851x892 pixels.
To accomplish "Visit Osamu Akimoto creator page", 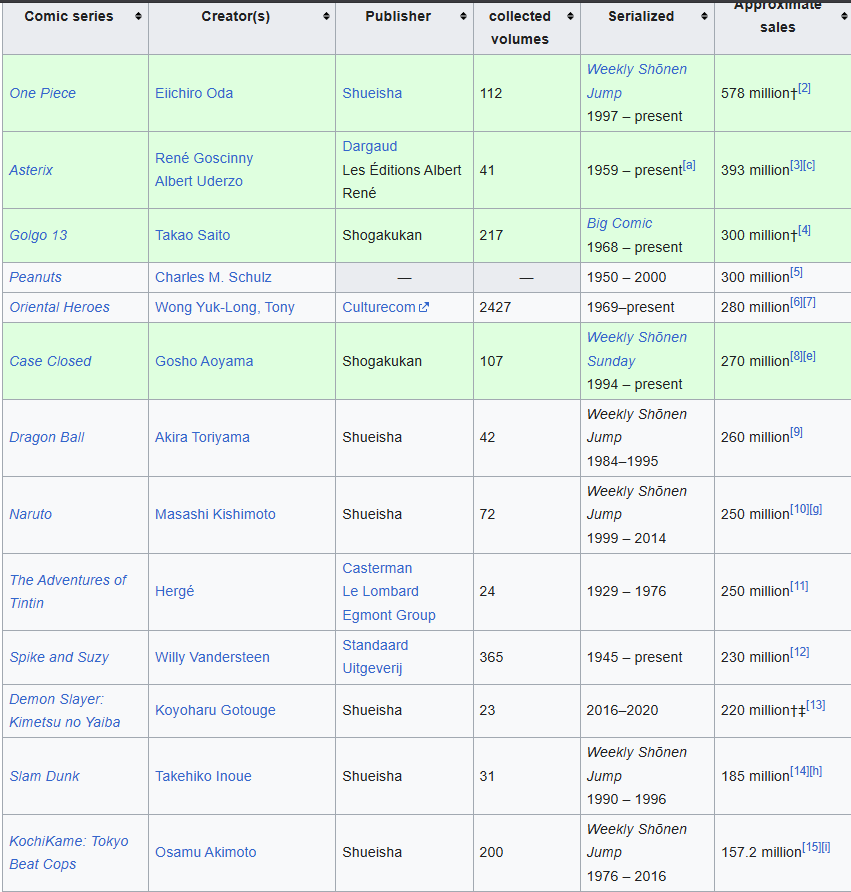I will click(206, 853).
